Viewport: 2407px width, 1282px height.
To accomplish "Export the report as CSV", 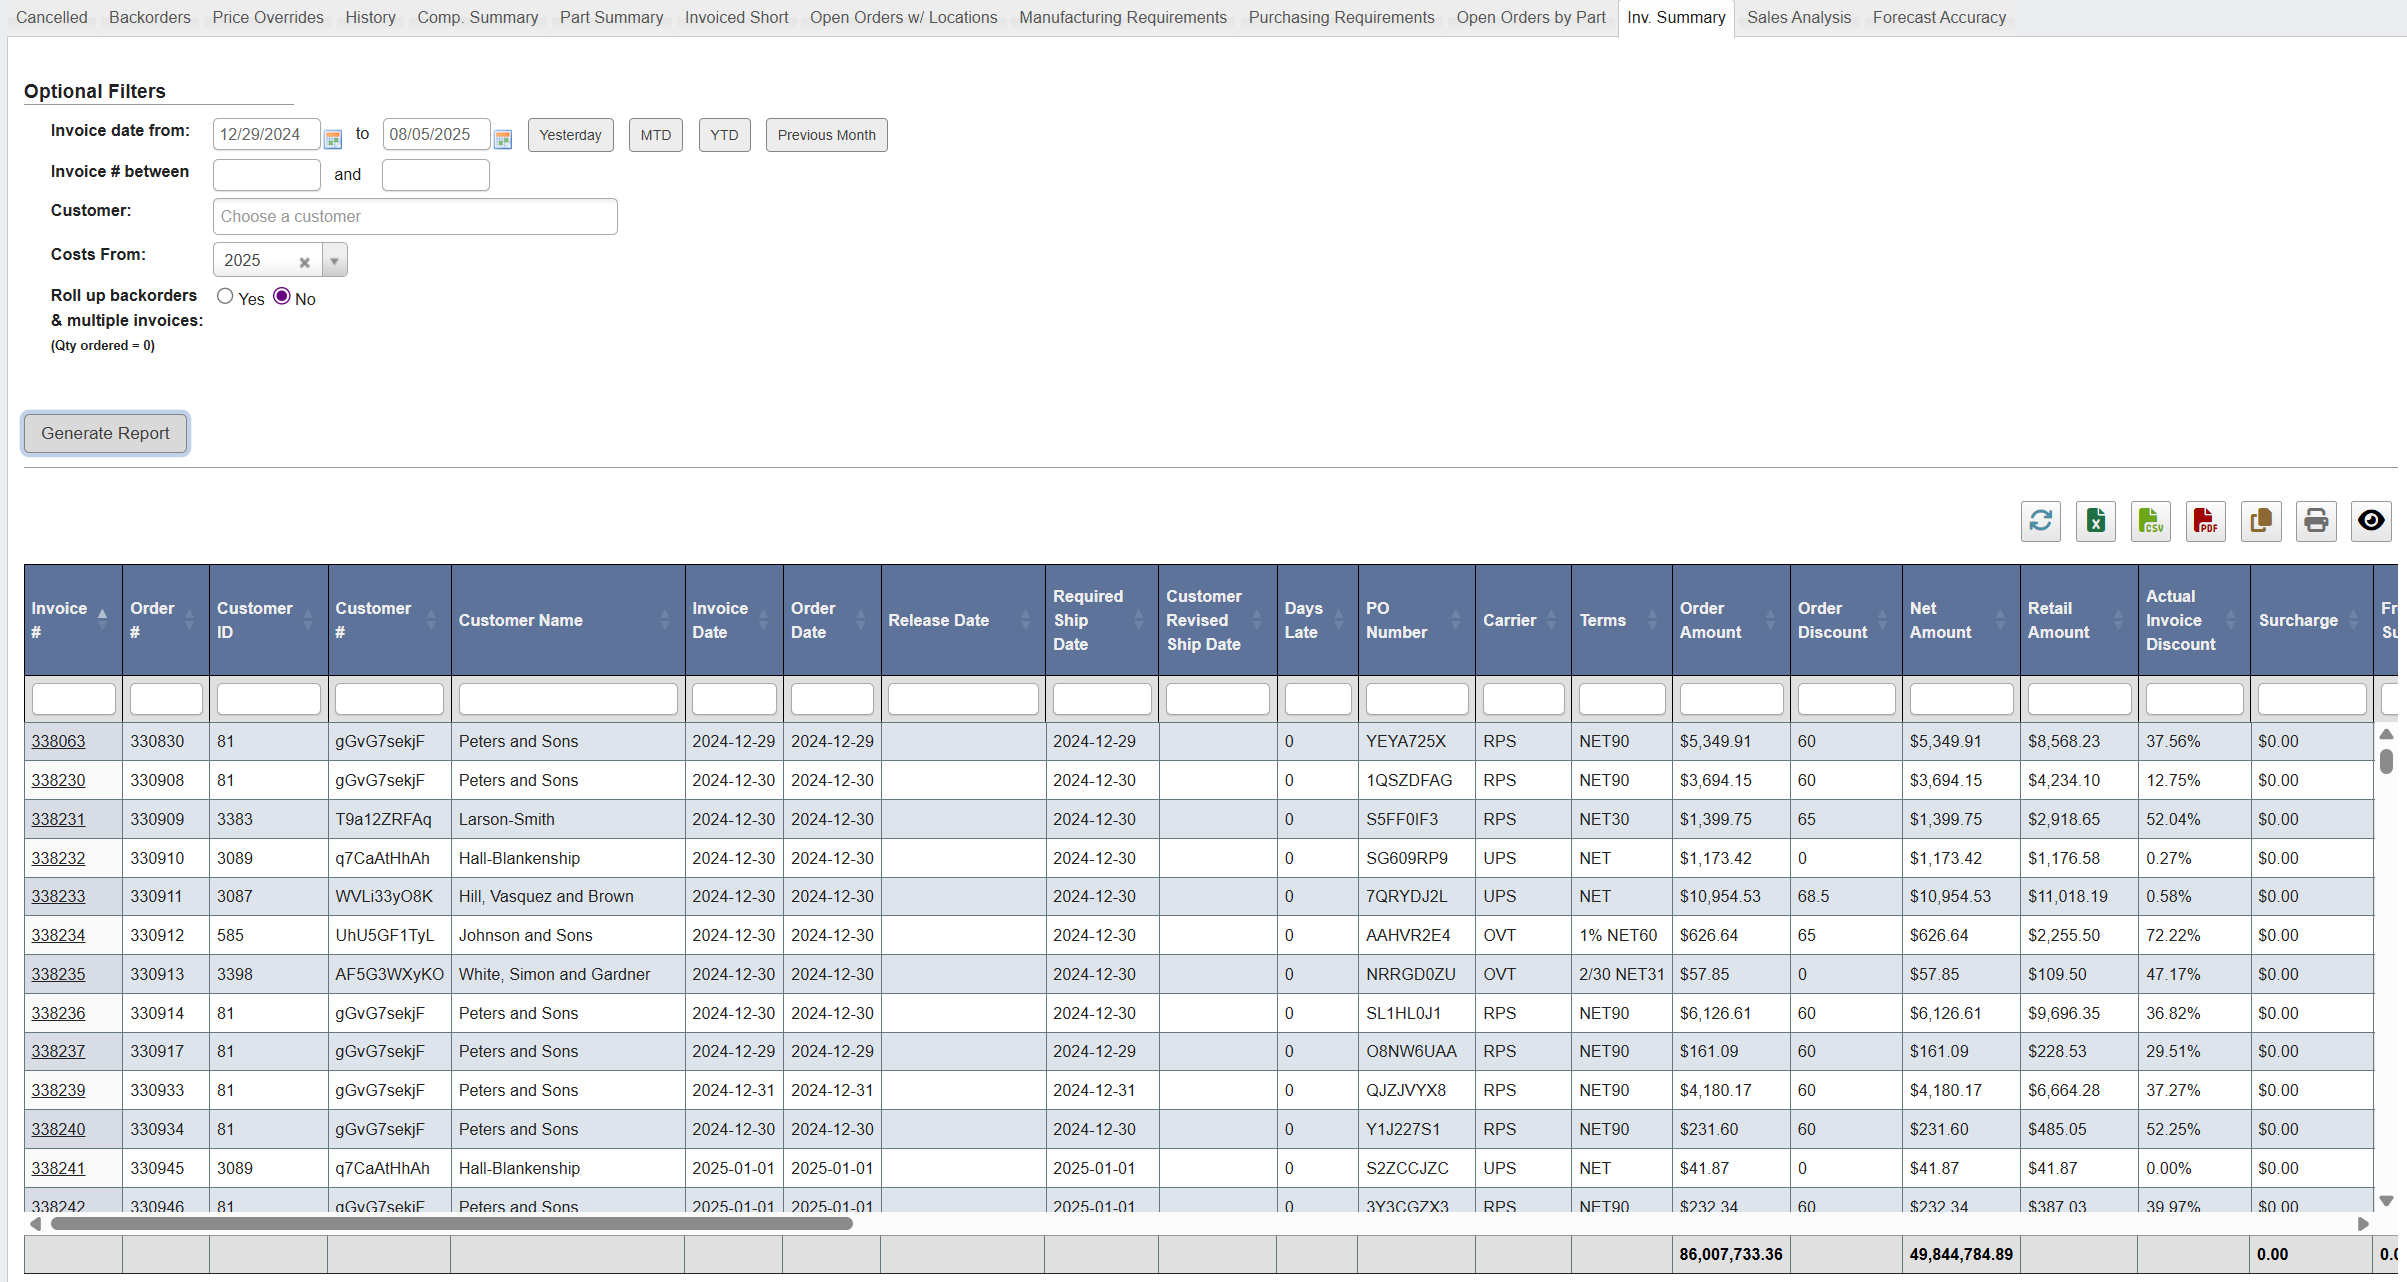I will point(2151,521).
